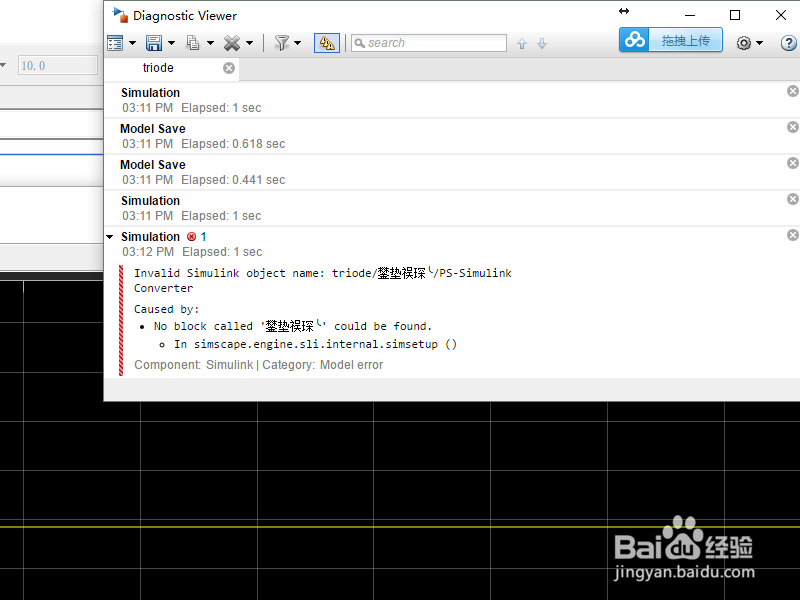
Task: Click the save diagnostics floppy icon
Action: [154, 43]
